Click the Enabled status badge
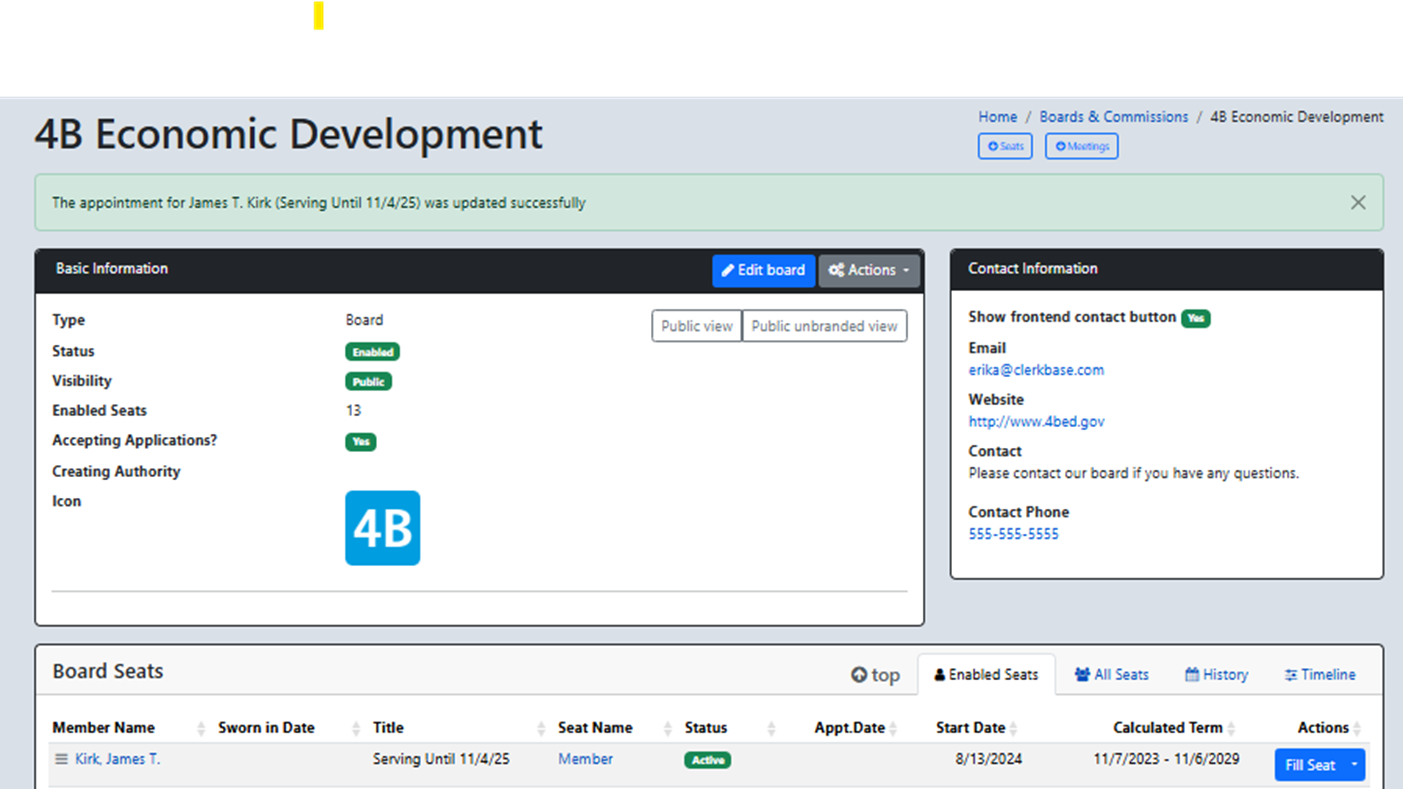 click(372, 352)
